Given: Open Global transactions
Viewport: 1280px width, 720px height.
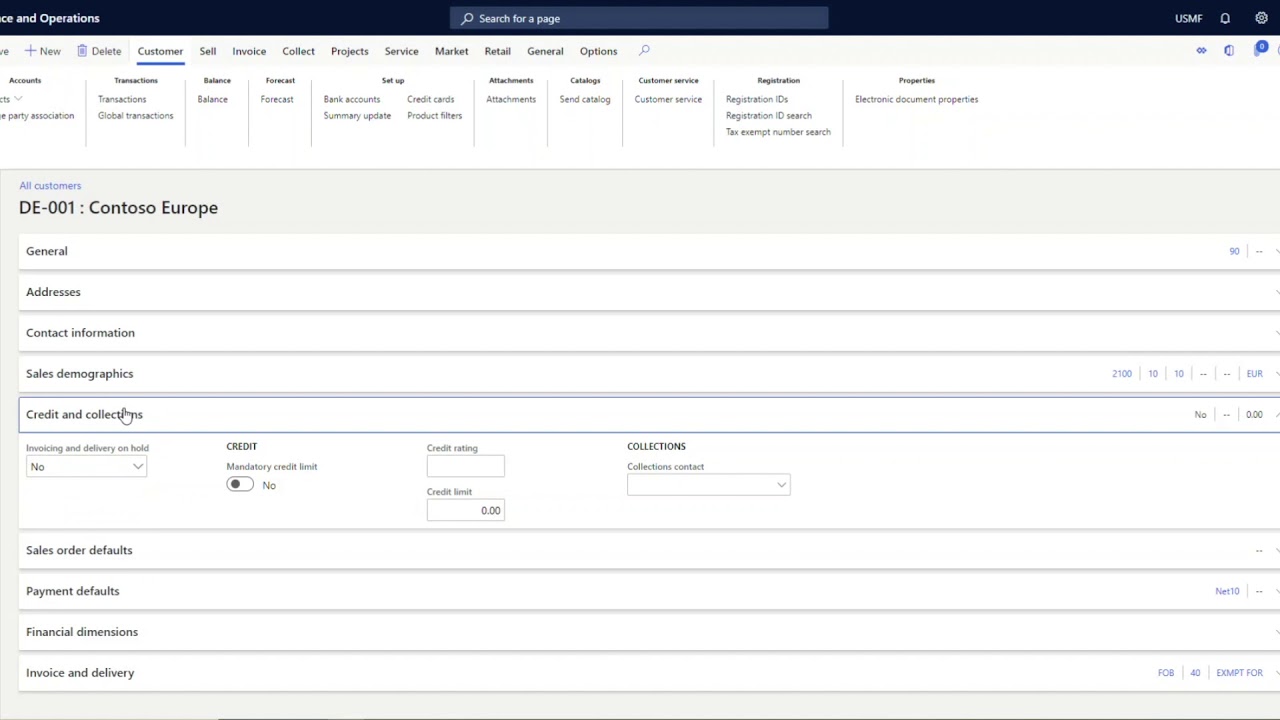Looking at the screenshot, I should click(135, 115).
